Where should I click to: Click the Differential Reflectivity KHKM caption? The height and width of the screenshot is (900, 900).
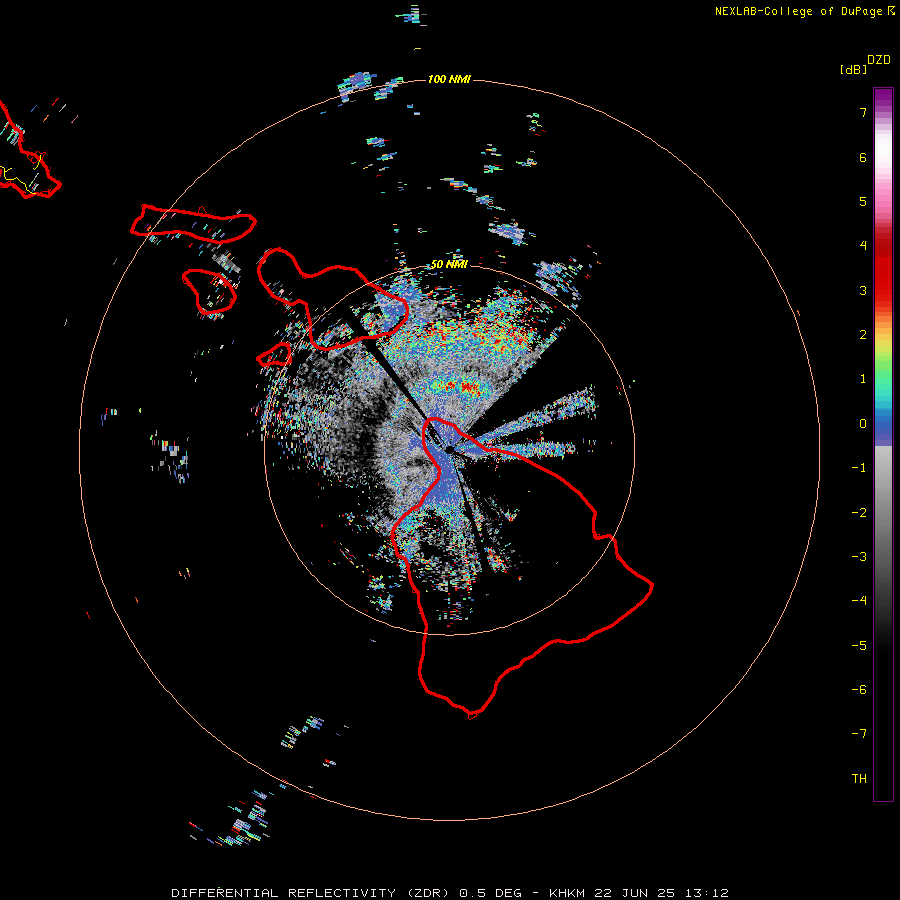(450, 893)
